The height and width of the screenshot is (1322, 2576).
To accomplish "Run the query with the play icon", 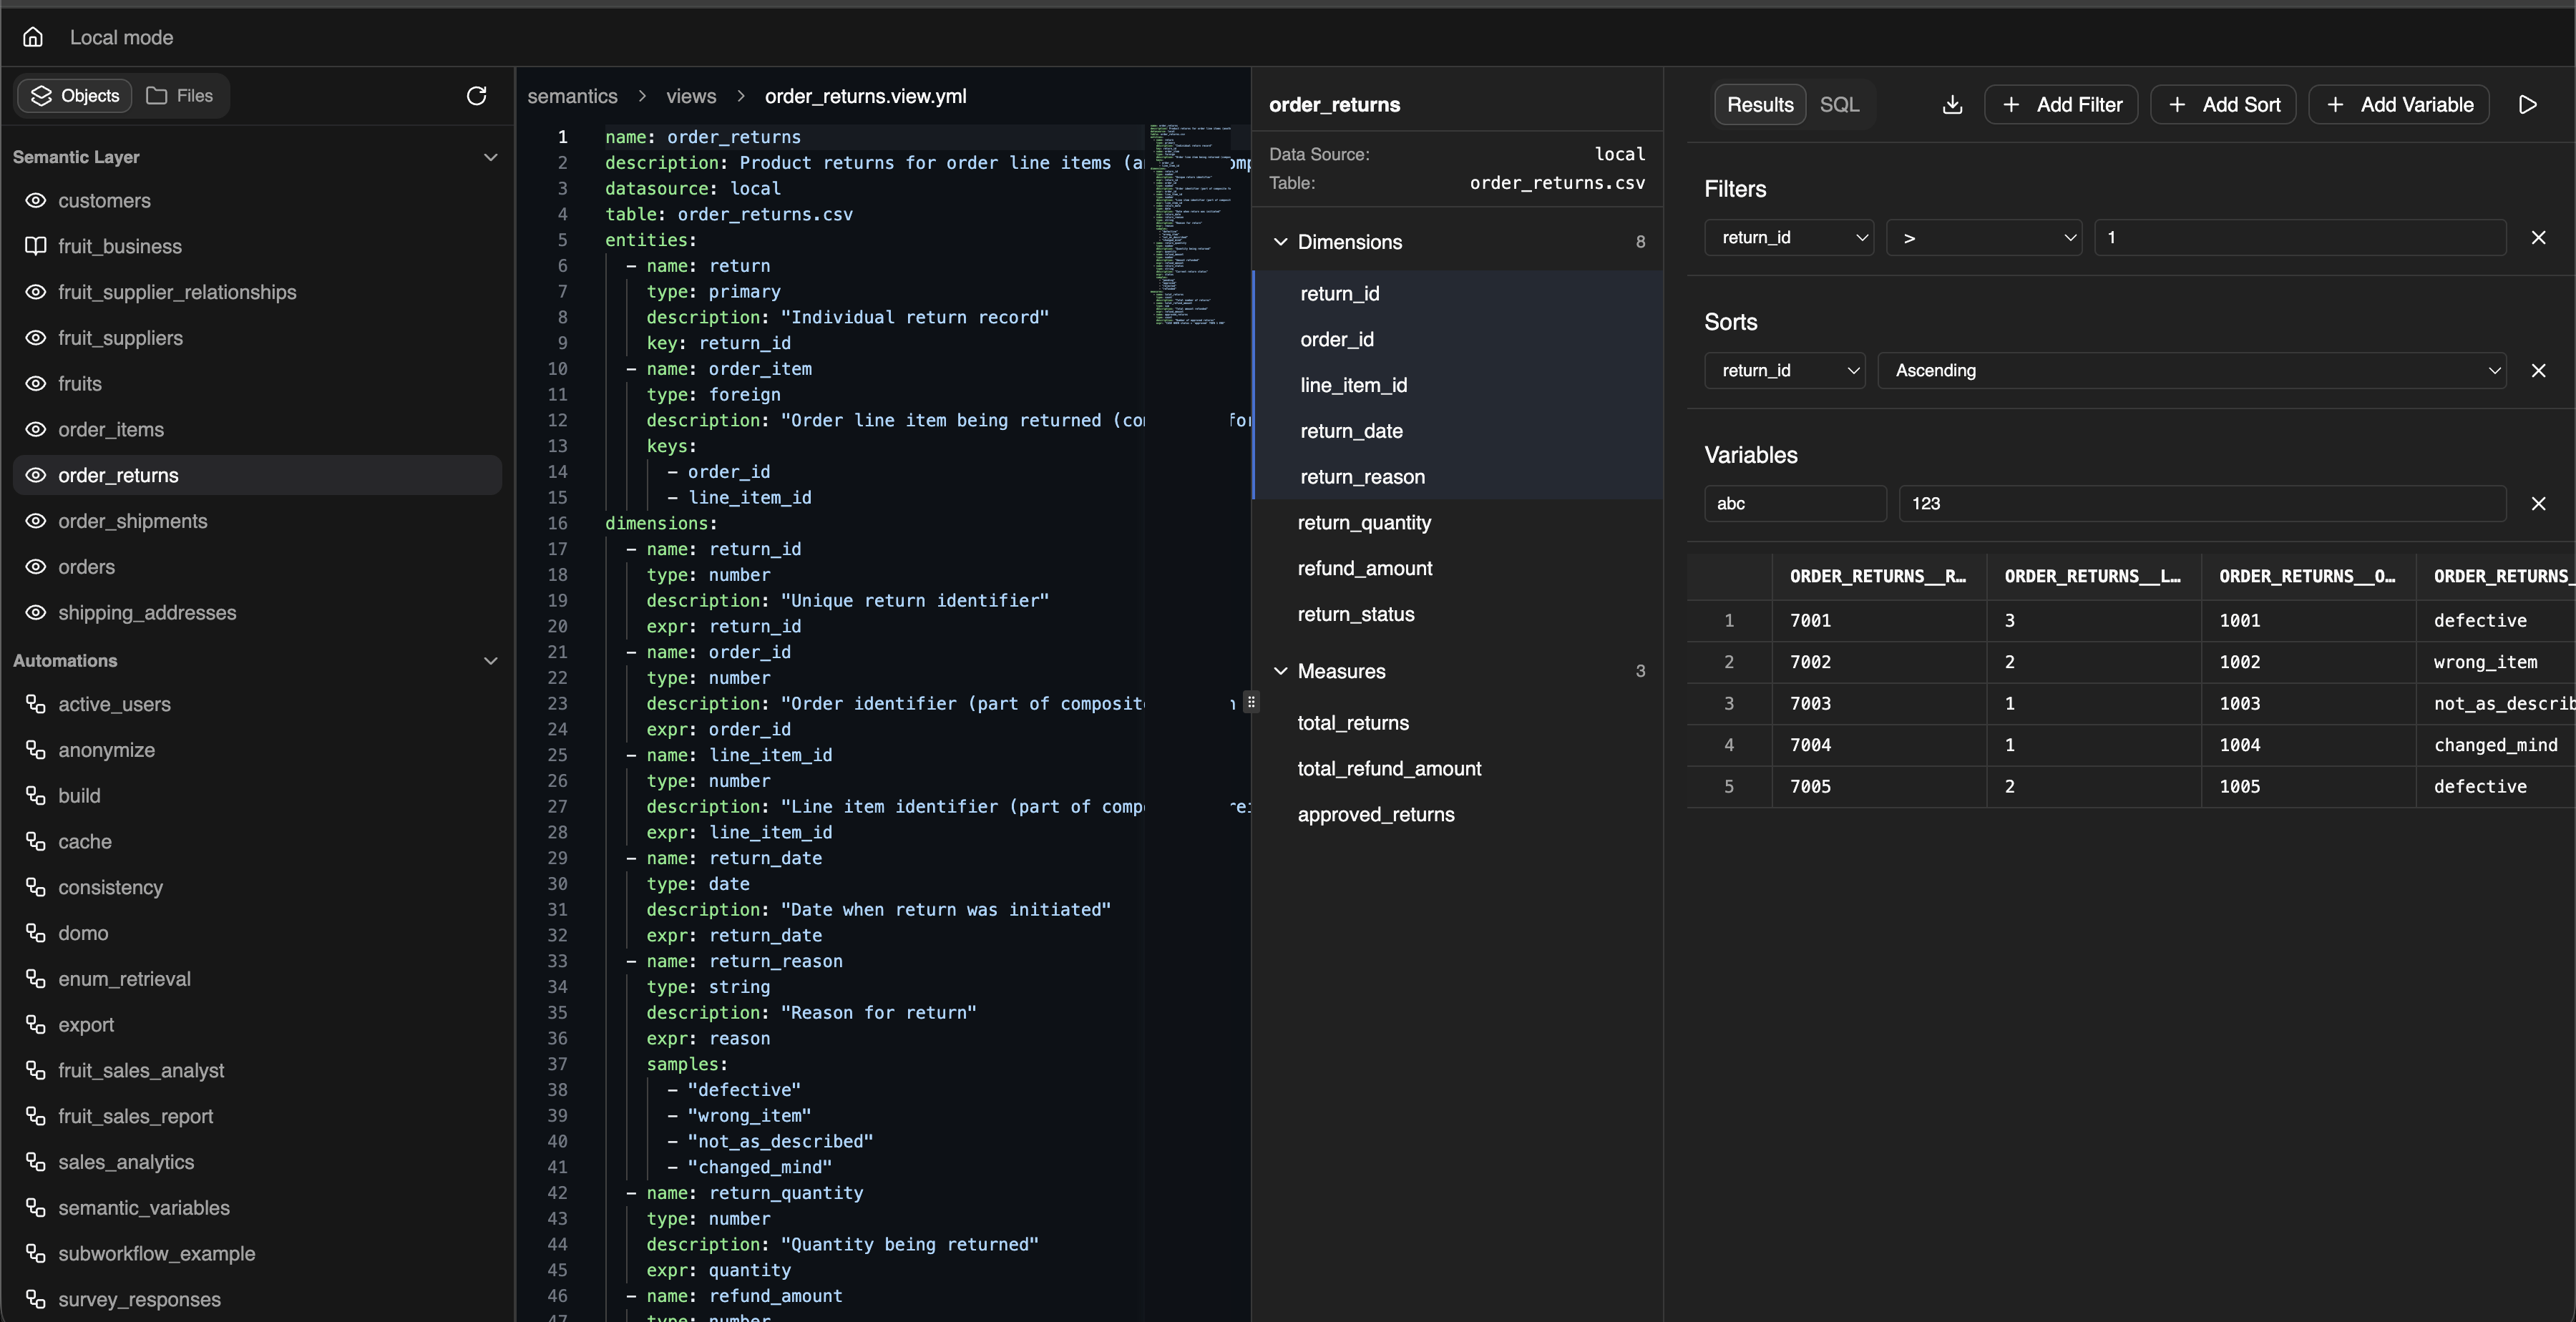I will [2527, 105].
